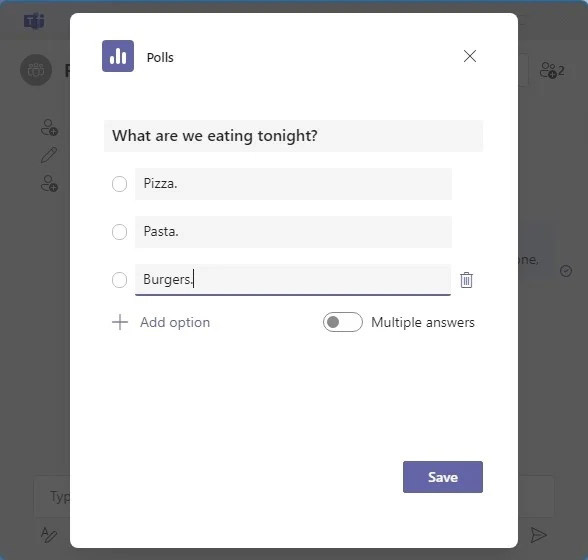Image resolution: width=588 pixels, height=560 pixels.
Task: Select the Pizza radio button
Action: [x=119, y=184]
